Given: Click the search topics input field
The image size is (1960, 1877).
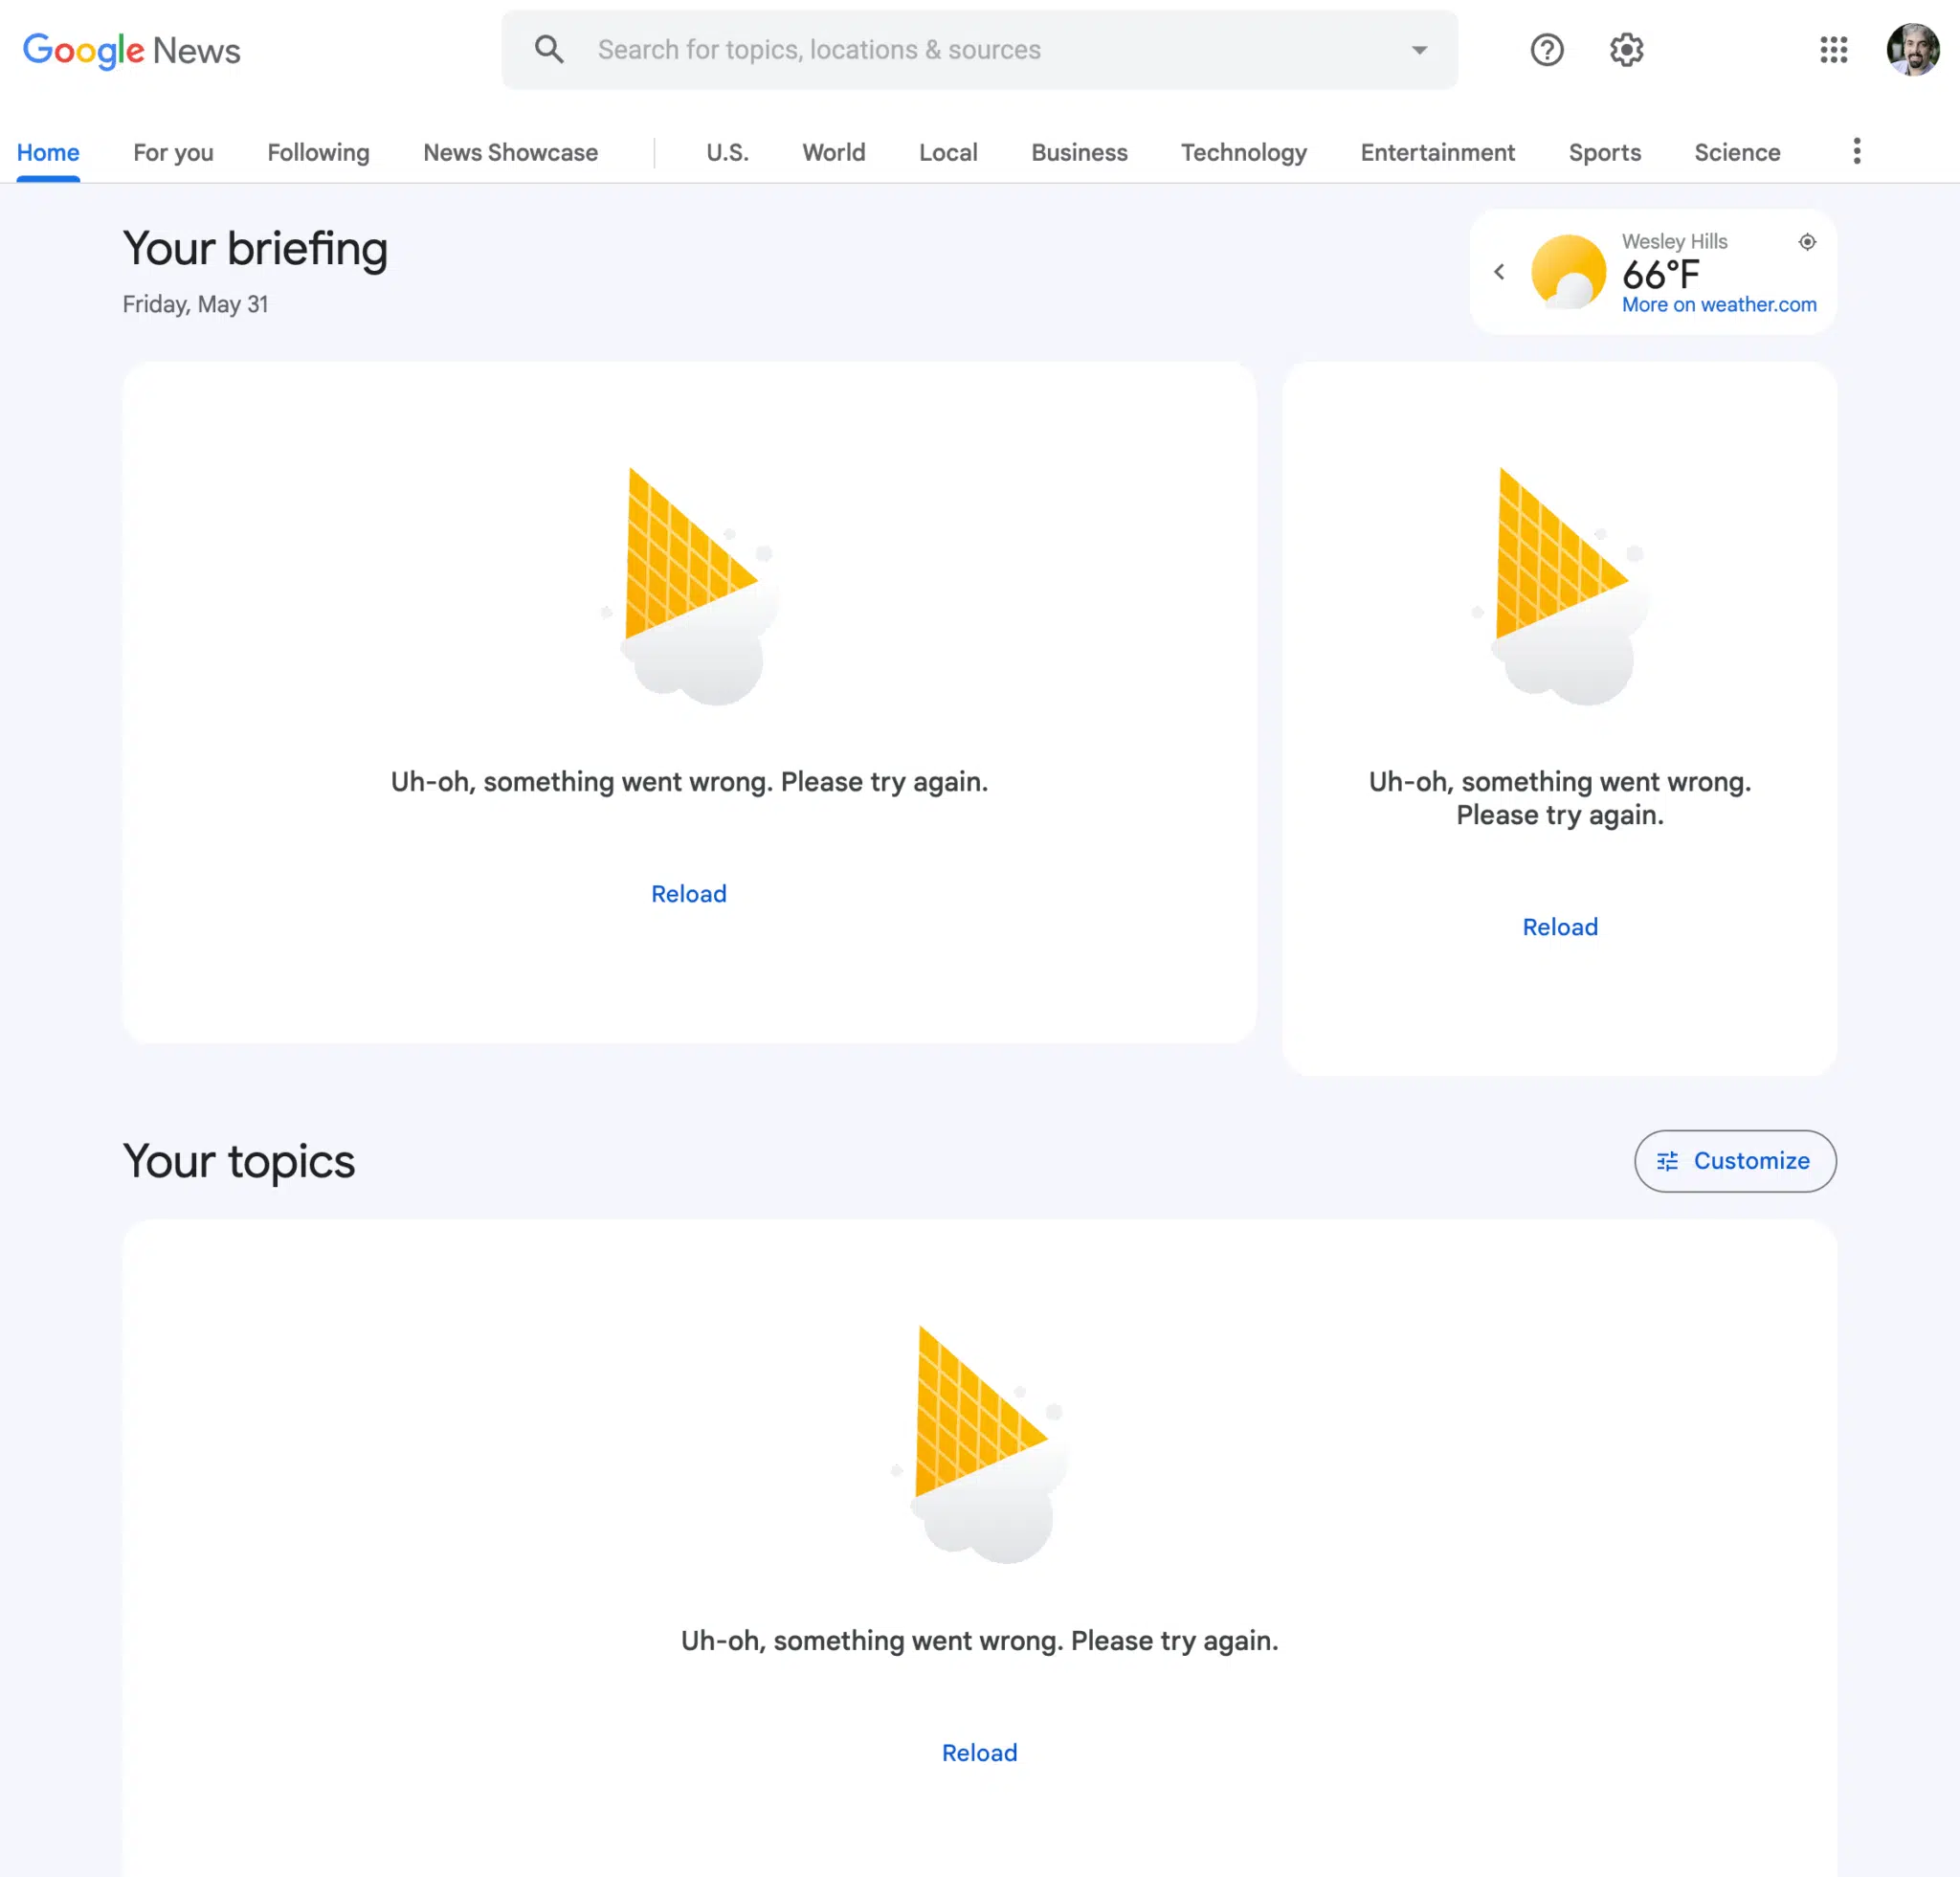Looking at the screenshot, I should click(x=980, y=50).
